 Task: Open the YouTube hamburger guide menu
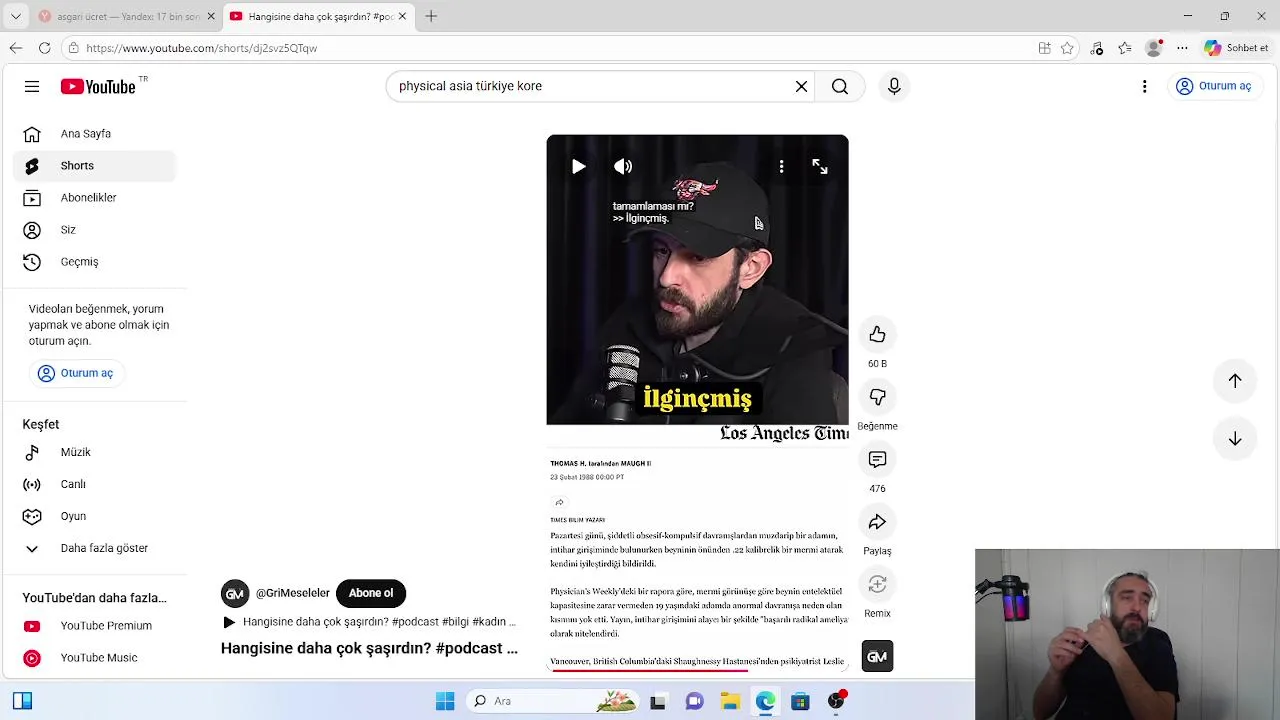(32, 86)
